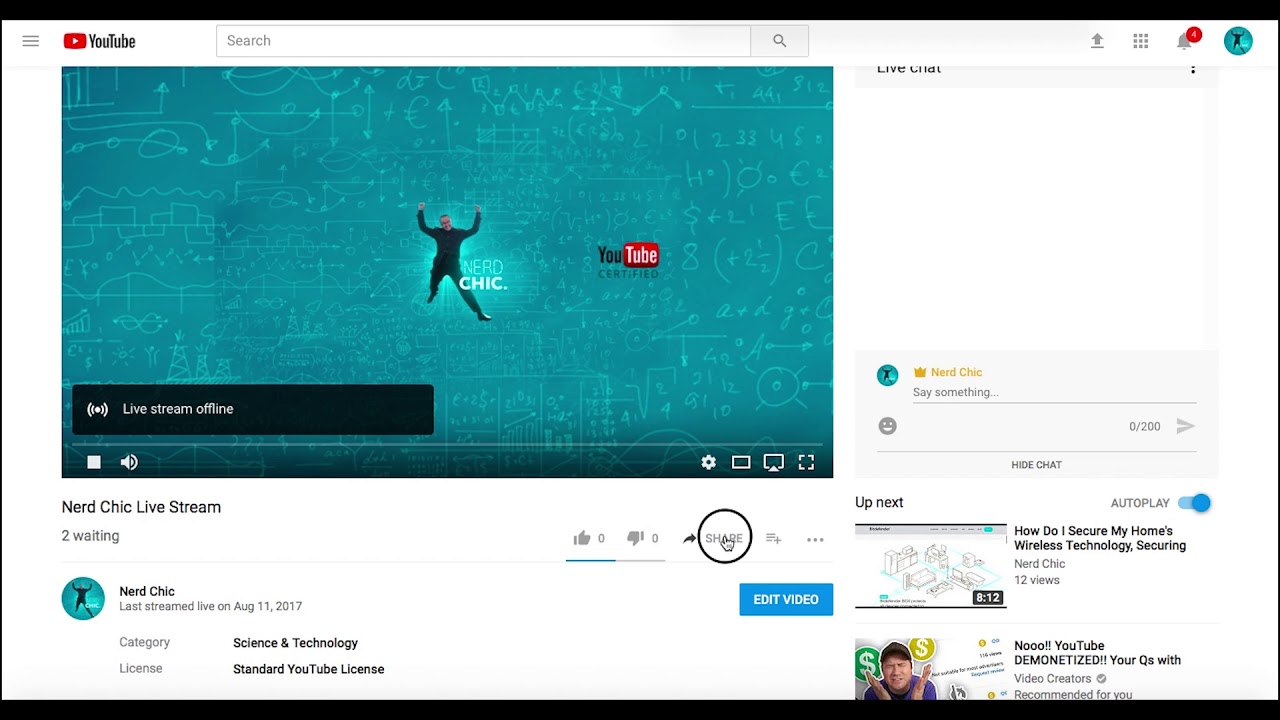Click the Search input field
Viewport: 1280px width, 720px height.
(483, 41)
